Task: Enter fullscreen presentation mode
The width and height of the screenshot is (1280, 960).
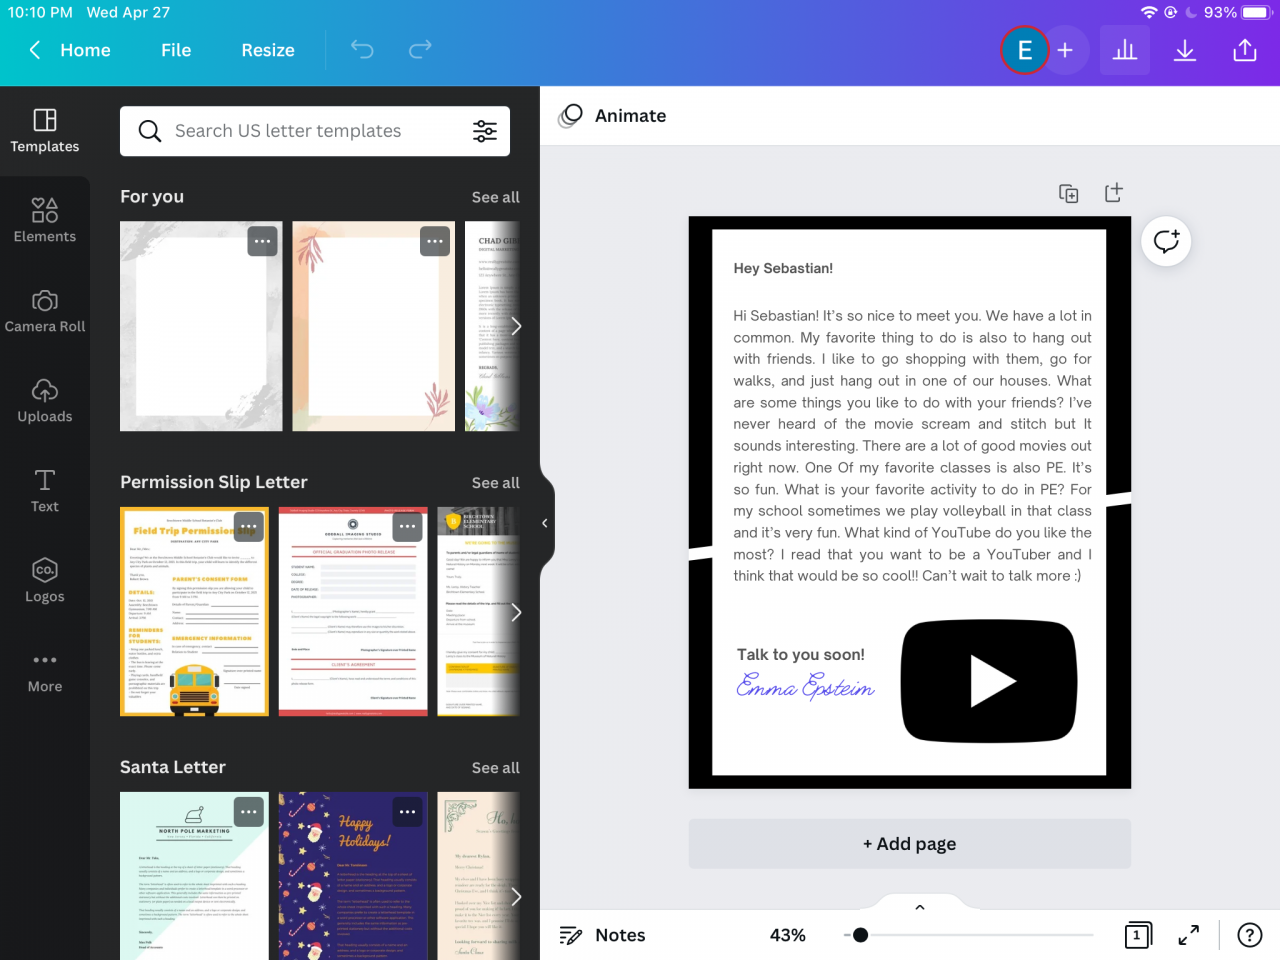Action: [x=1189, y=935]
